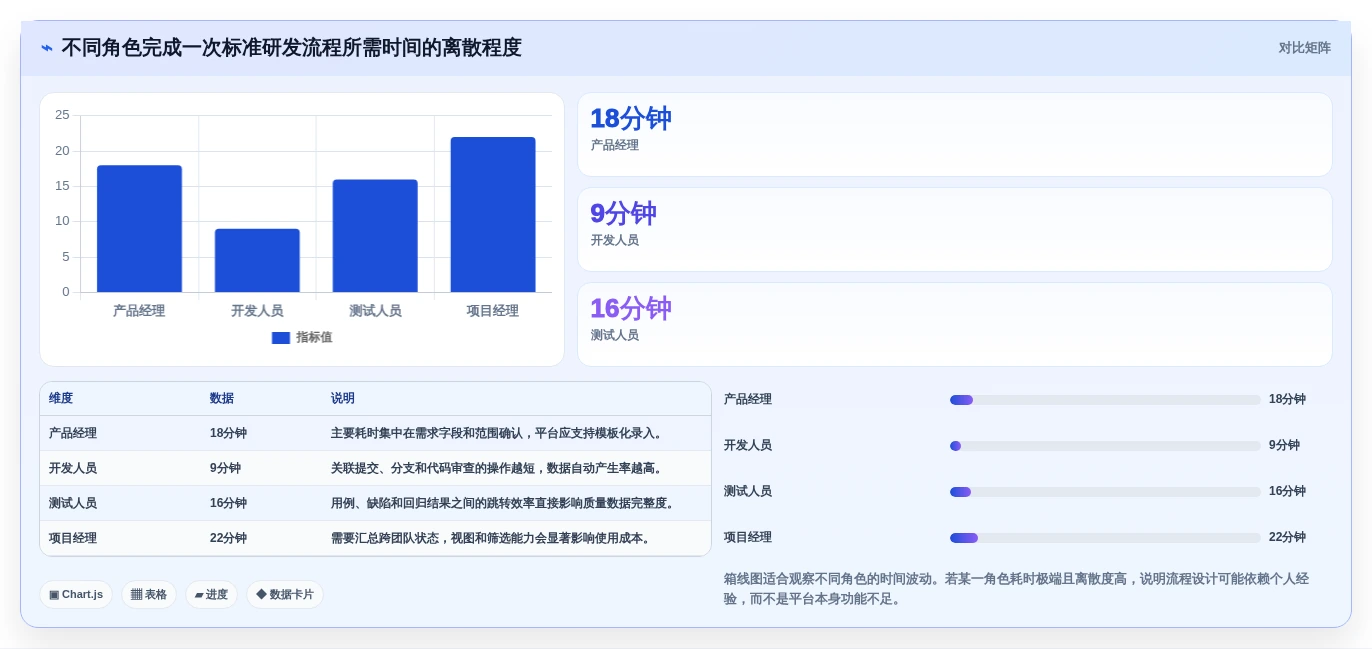Image resolution: width=1372 pixels, height=649 pixels.
Task: Click the 测试人员 progress bar
Action: [1105, 492]
